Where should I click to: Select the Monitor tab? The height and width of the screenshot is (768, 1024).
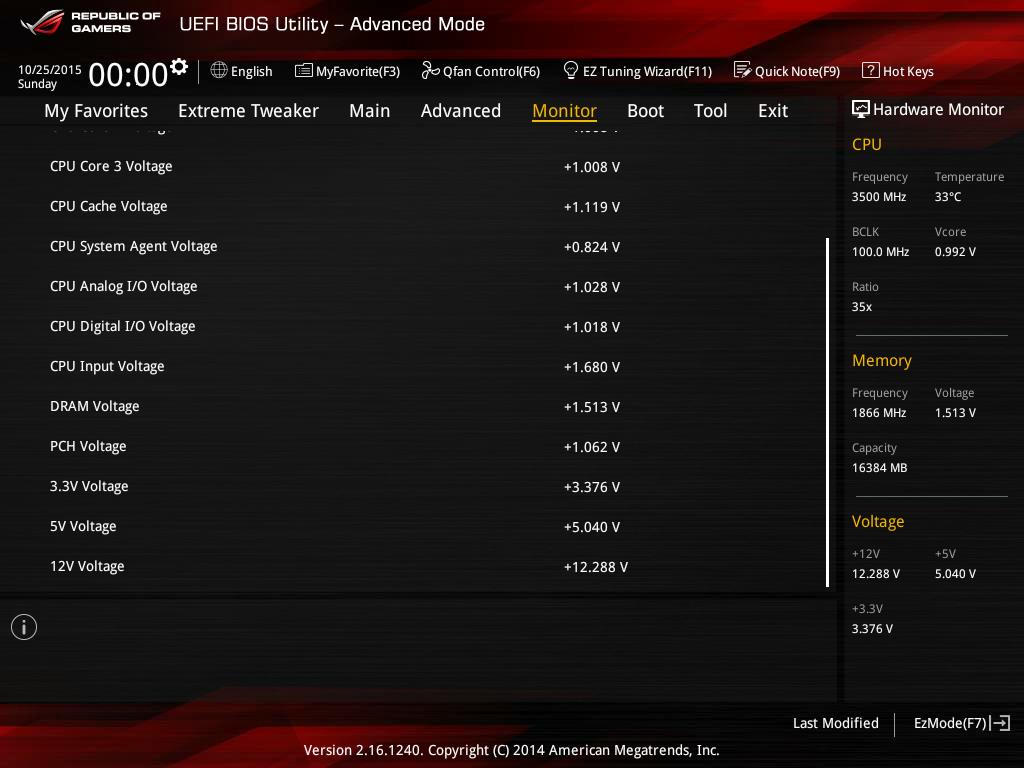pyautogui.click(x=564, y=111)
